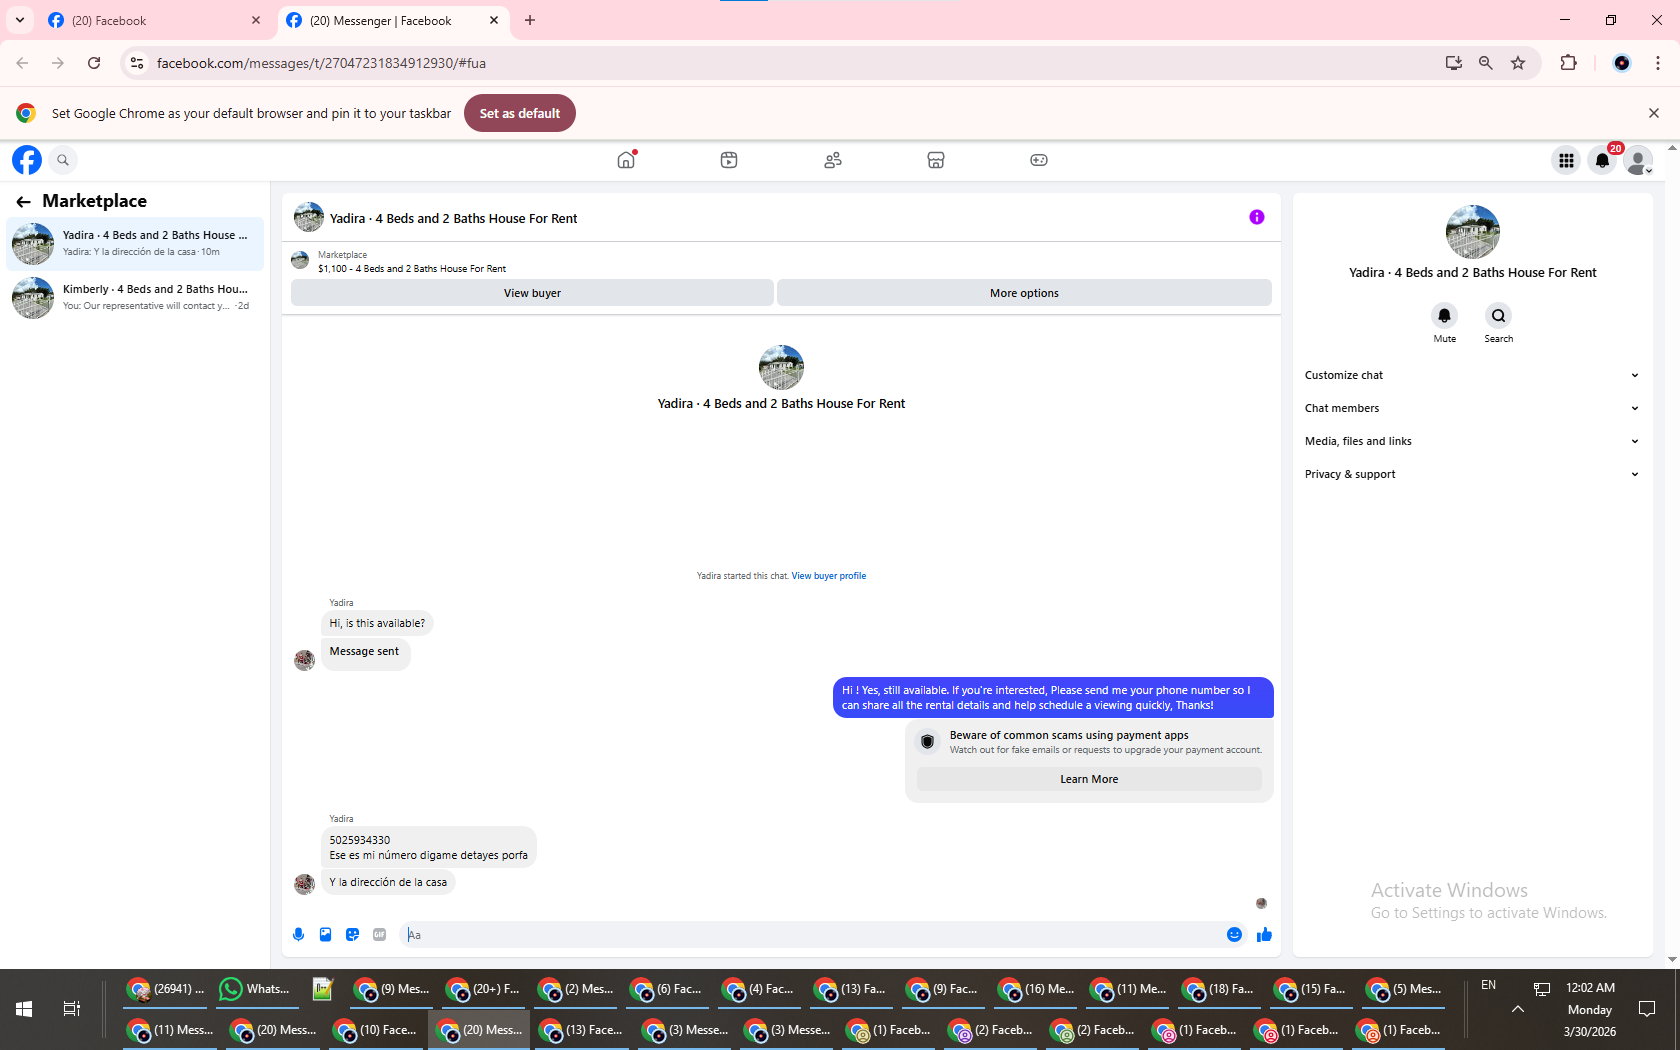The image size is (1680, 1050).
Task: Open the taskbar clock and date
Action: (1590, 1009)
